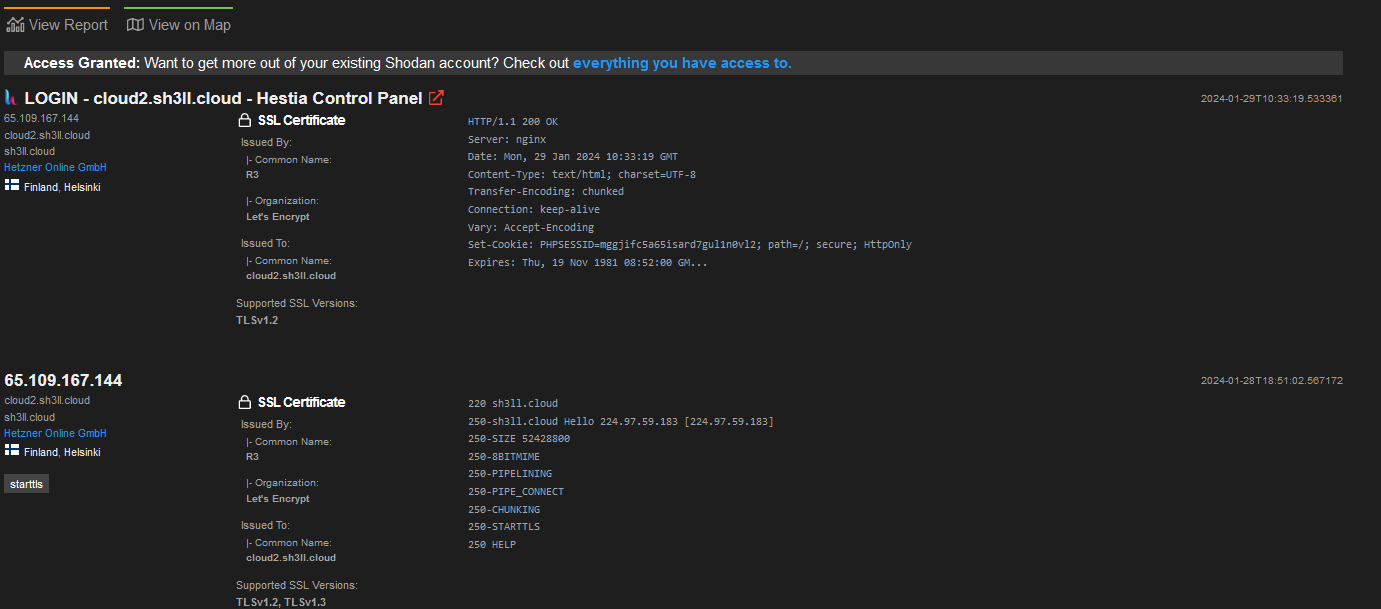Click first result's 'Let's Encrypt' organization
This screenshot has height=609, width=1381.
pyautogui.click(x=278, y=216)
